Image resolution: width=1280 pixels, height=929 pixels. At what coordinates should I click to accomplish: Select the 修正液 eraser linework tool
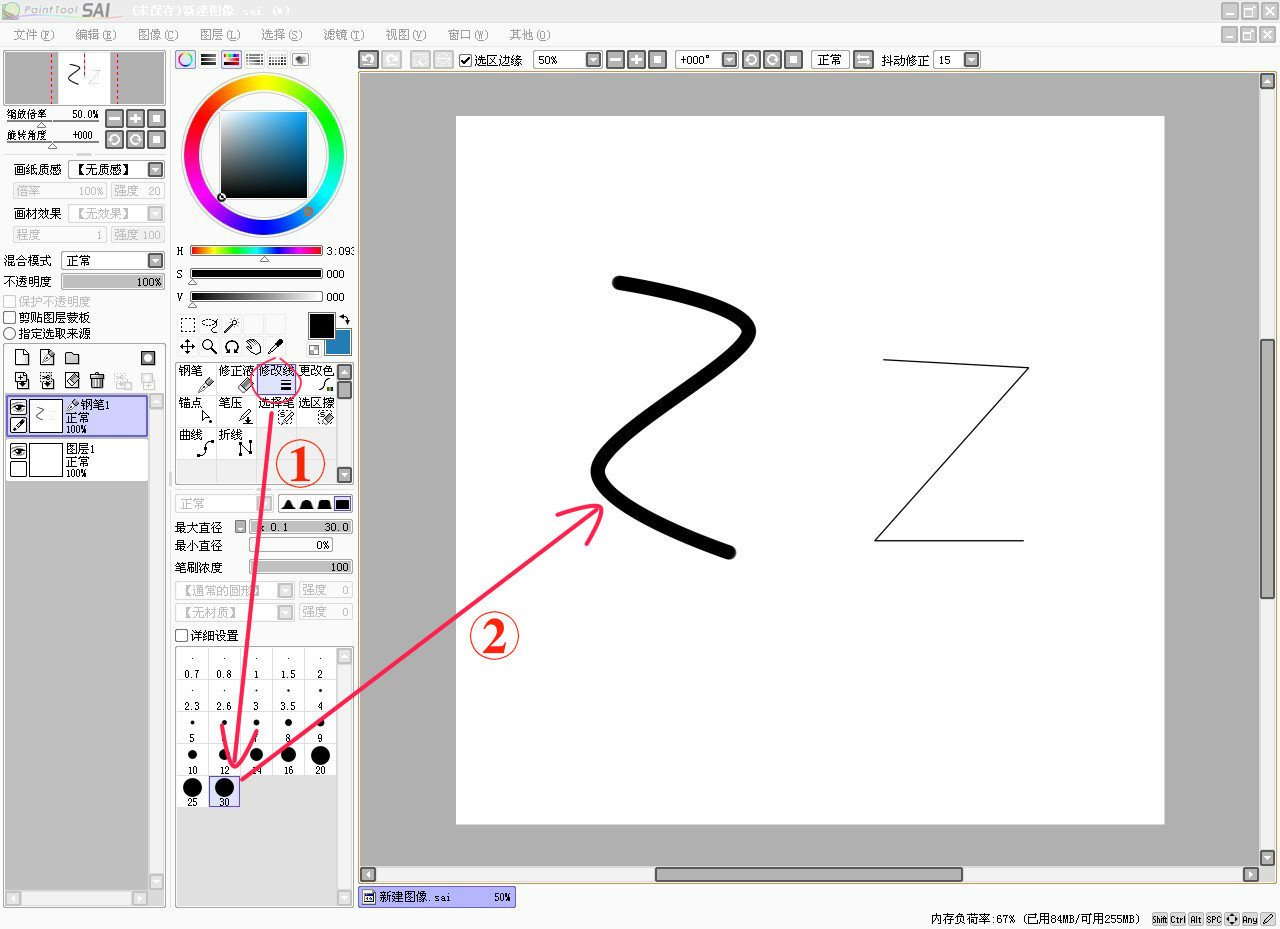tap(236, 378)
